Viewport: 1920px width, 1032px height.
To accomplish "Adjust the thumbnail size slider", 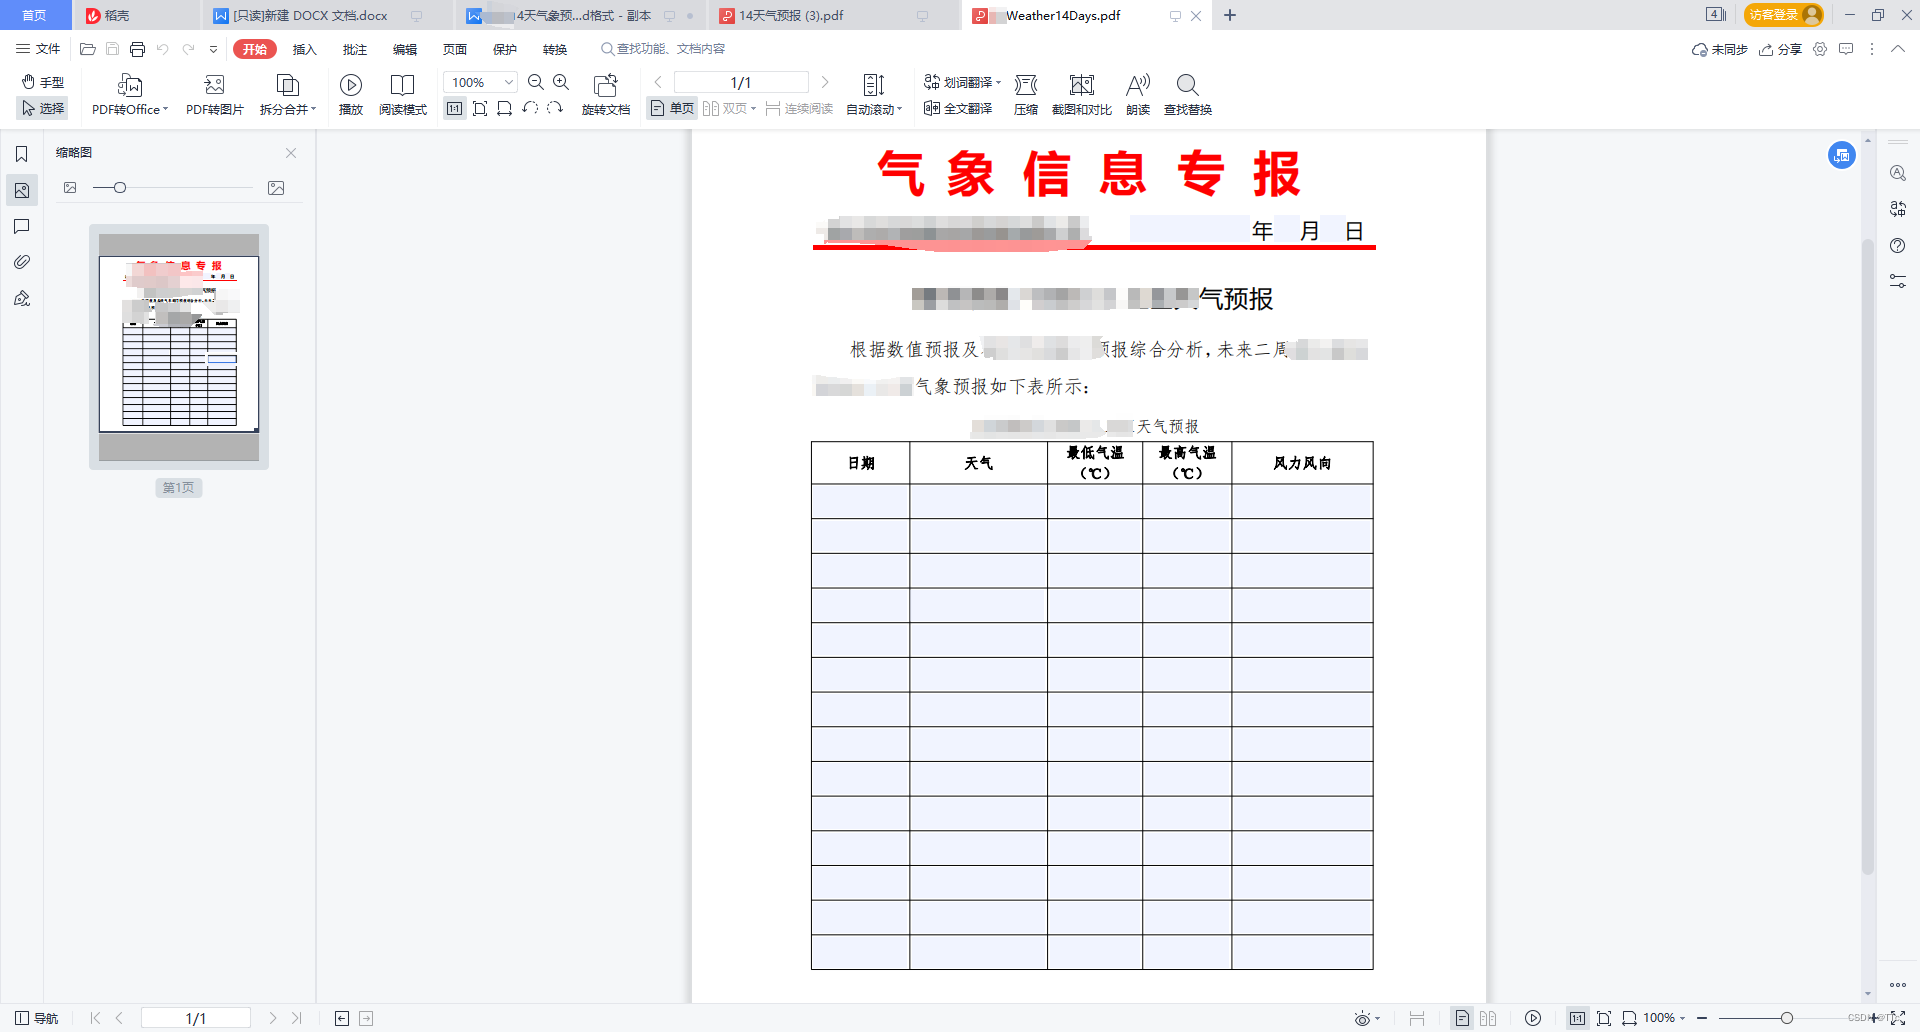I will [120, 187].
